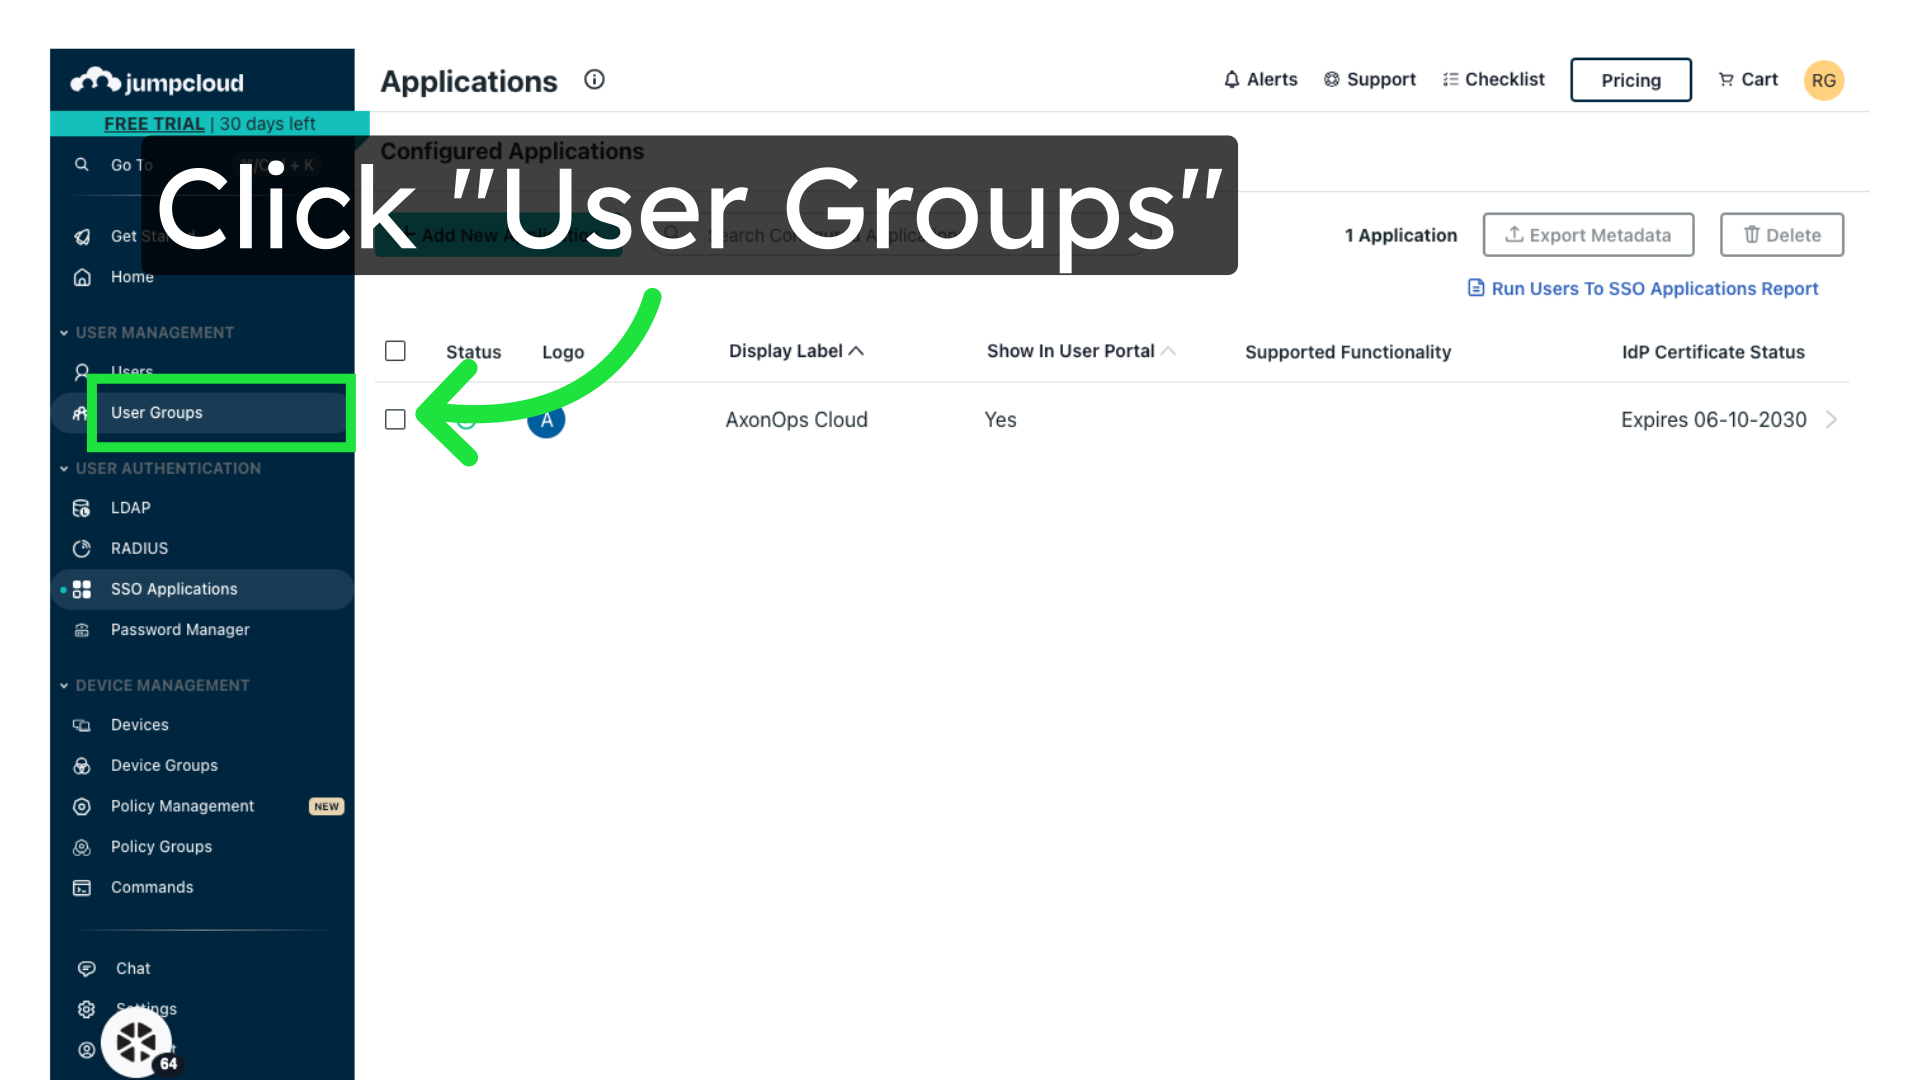Open Chat in the sidebar
The height and width of the screenshot is (1080, 1920).
(132, 969)
